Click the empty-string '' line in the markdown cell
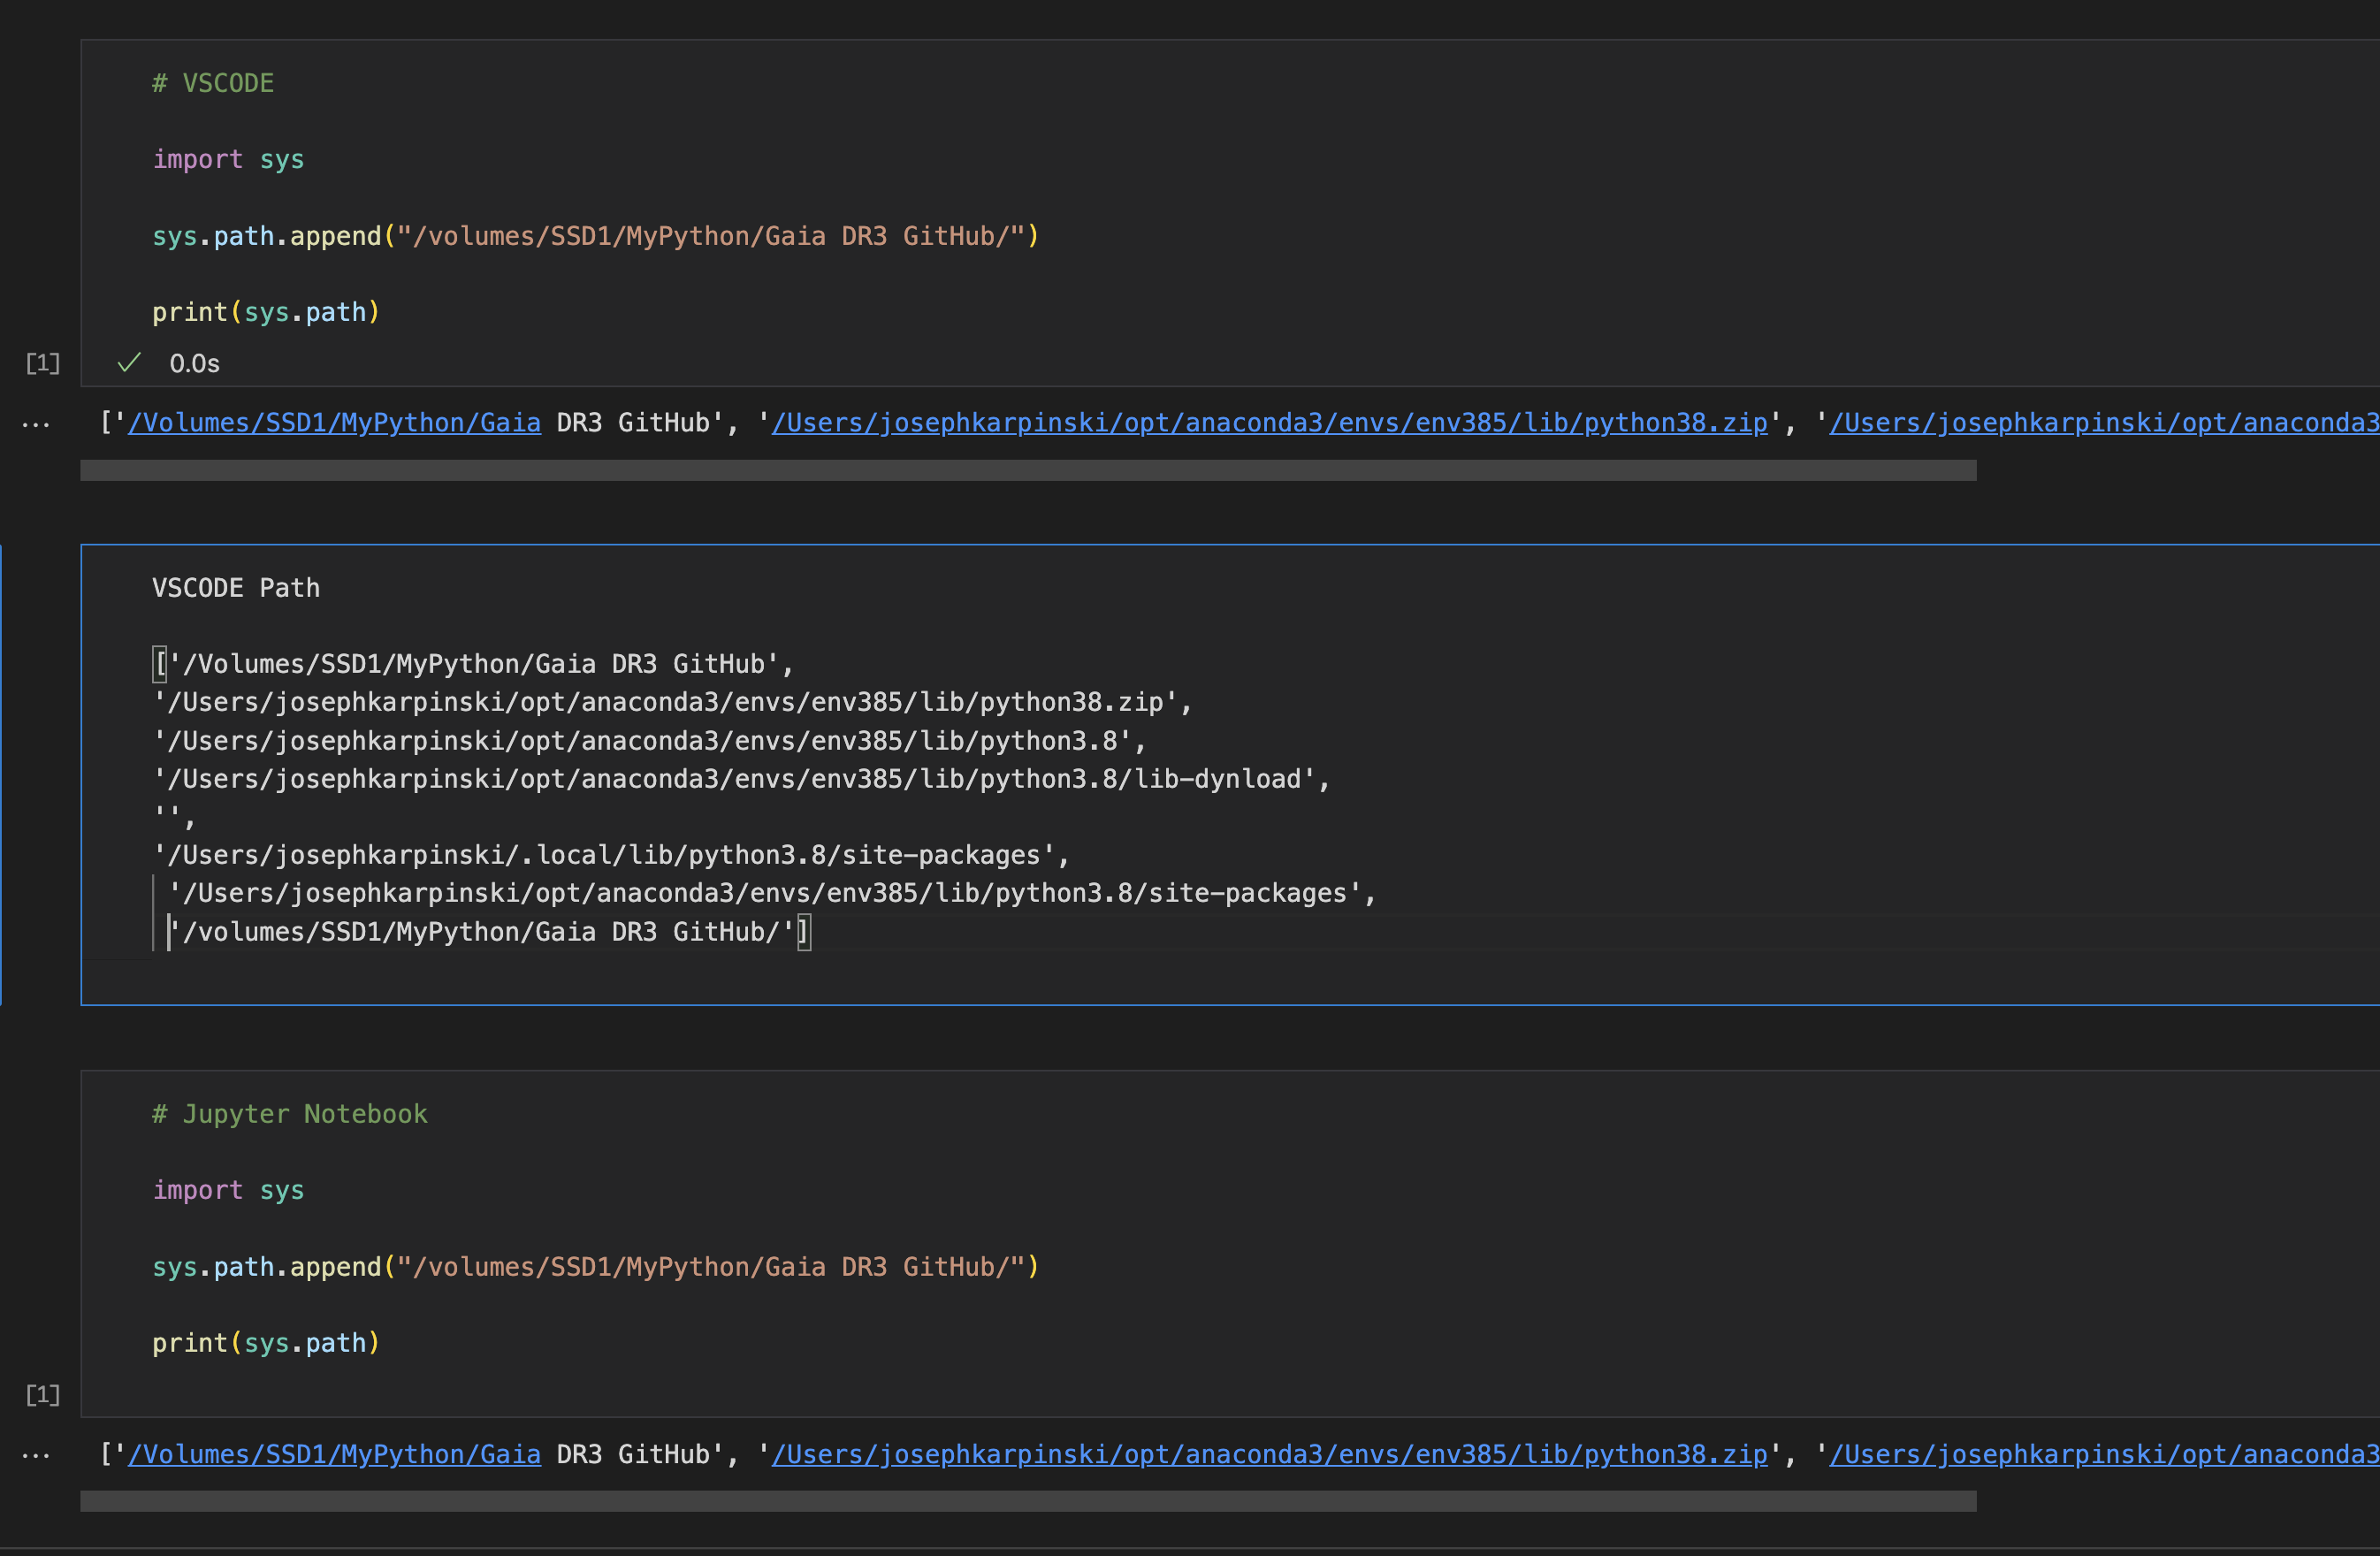Screen dimensions: 2380x1556 [x=173, y=817]
